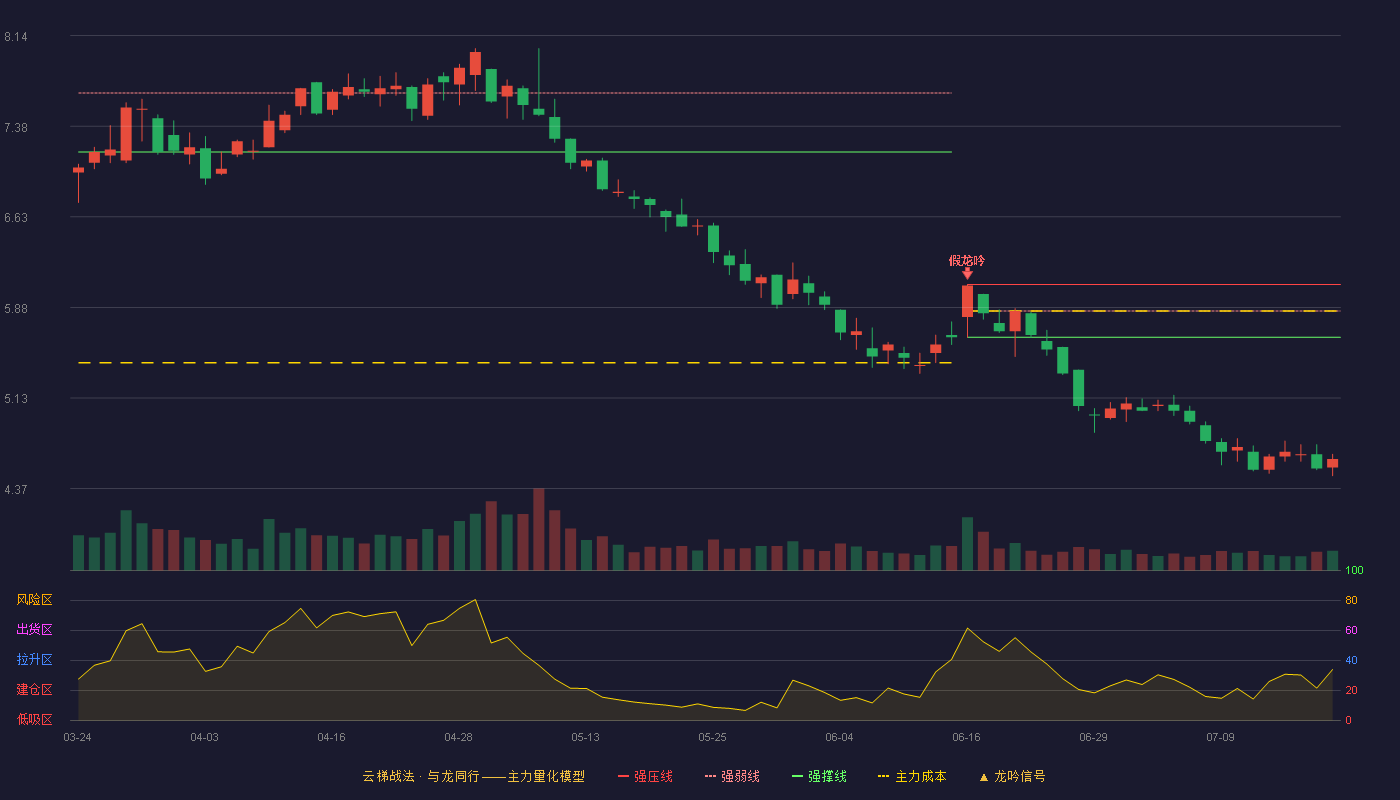Click the 拉升区 zone label

(x=34, y=660)
